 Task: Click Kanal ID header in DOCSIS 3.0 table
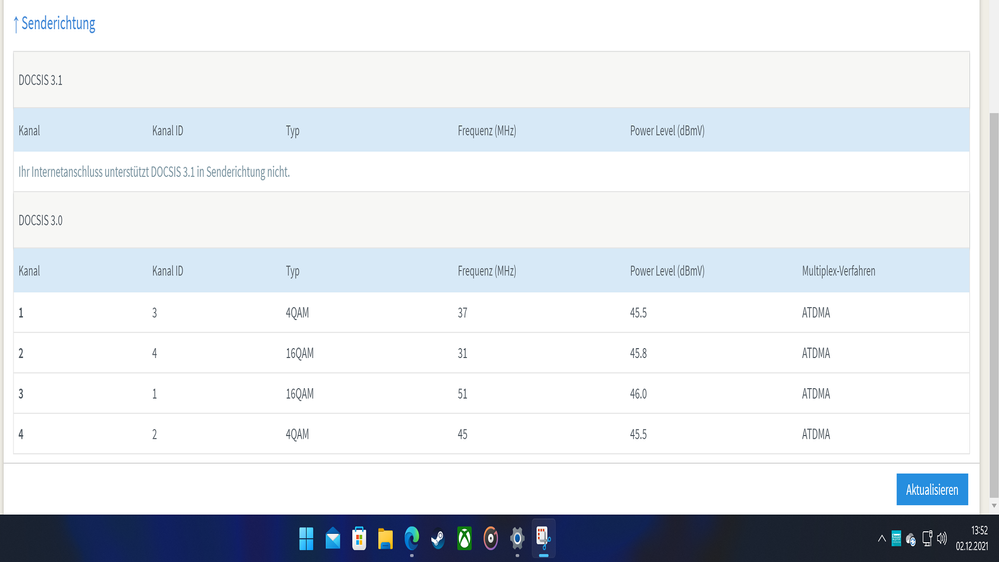pos(168,271)
